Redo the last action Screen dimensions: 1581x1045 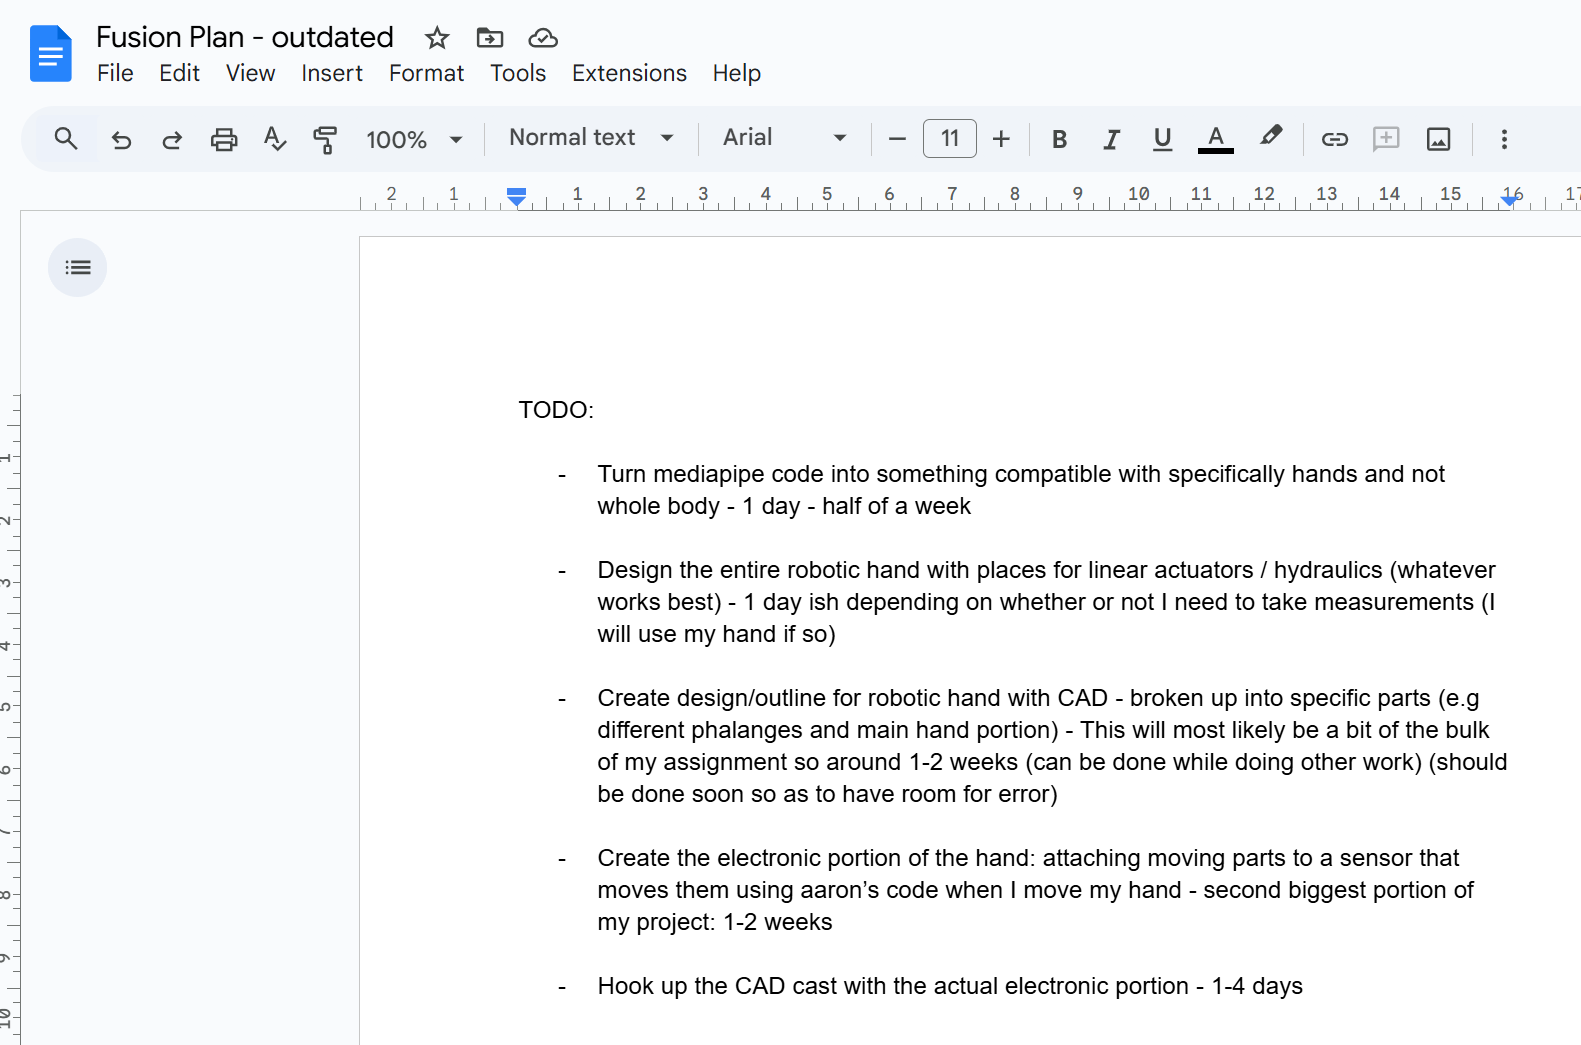pos(172,139)
